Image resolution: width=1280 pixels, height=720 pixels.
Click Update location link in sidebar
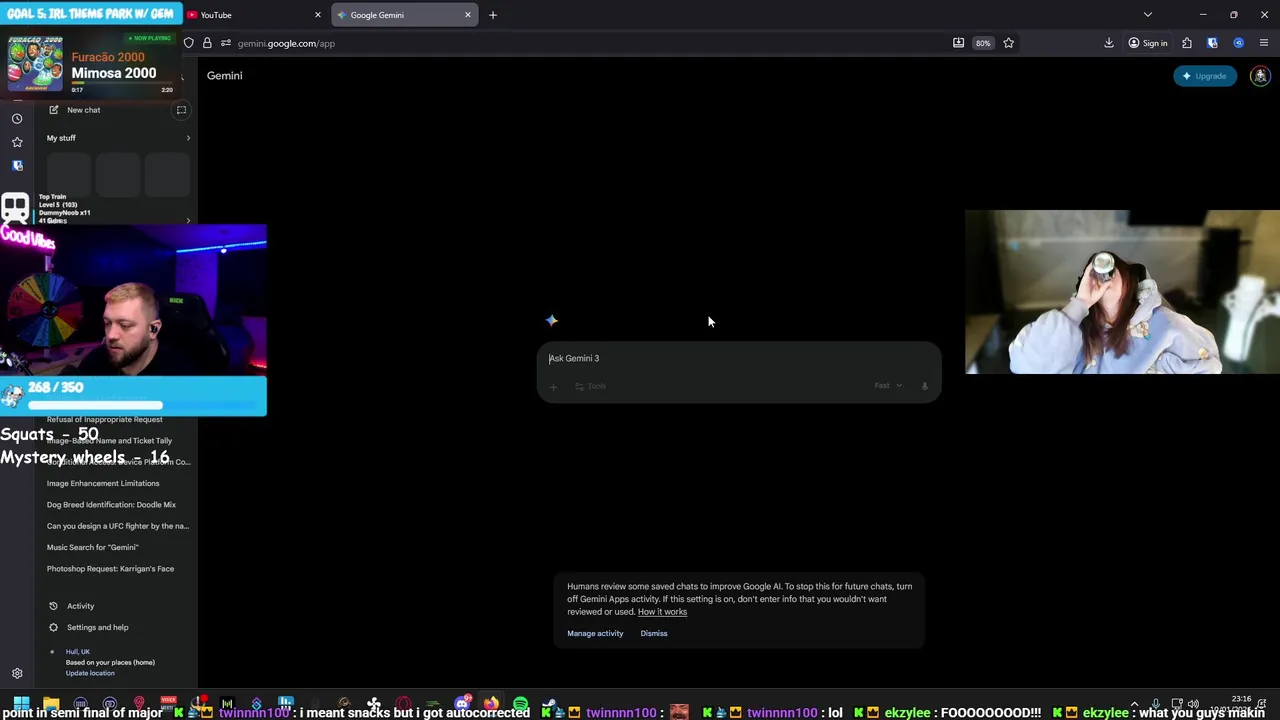coord(90,673)
